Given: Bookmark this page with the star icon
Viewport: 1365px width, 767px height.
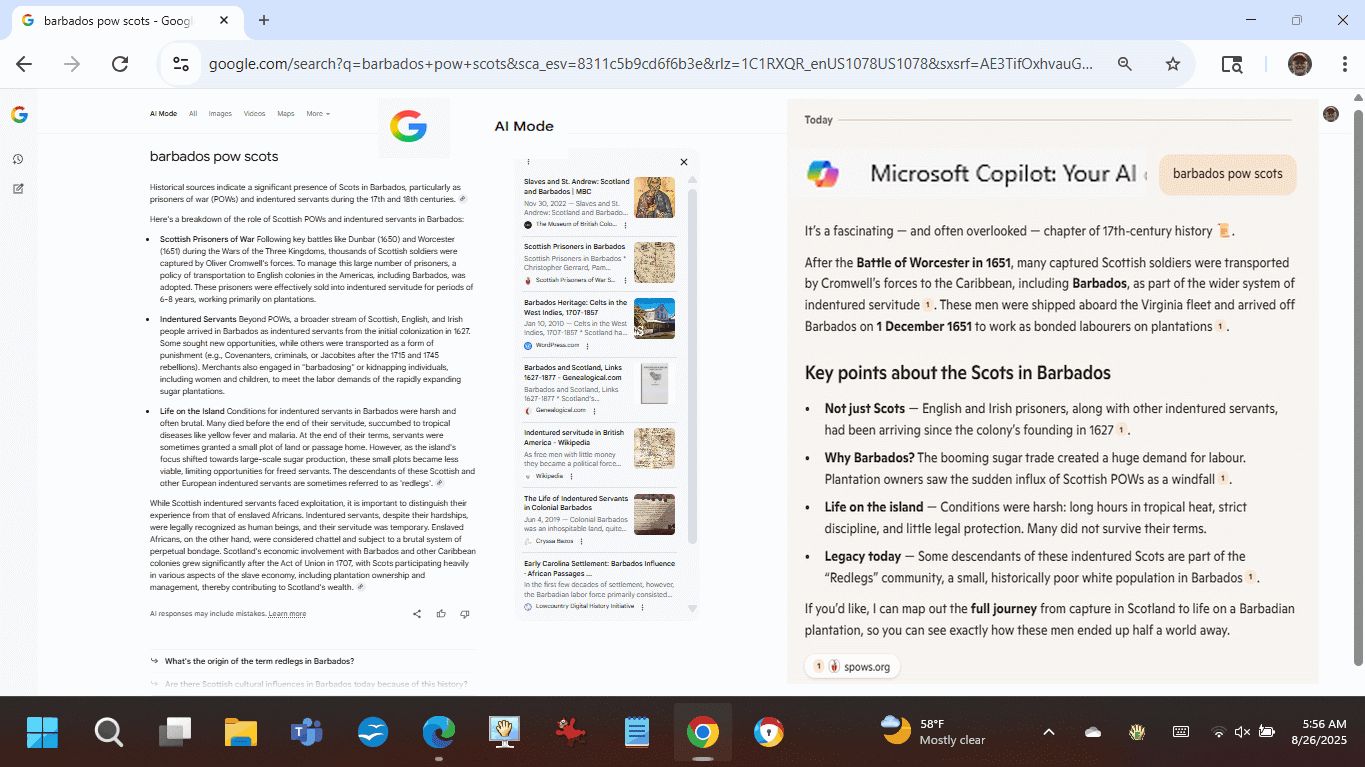Looking at the screenshot, I should (1173, 64).
